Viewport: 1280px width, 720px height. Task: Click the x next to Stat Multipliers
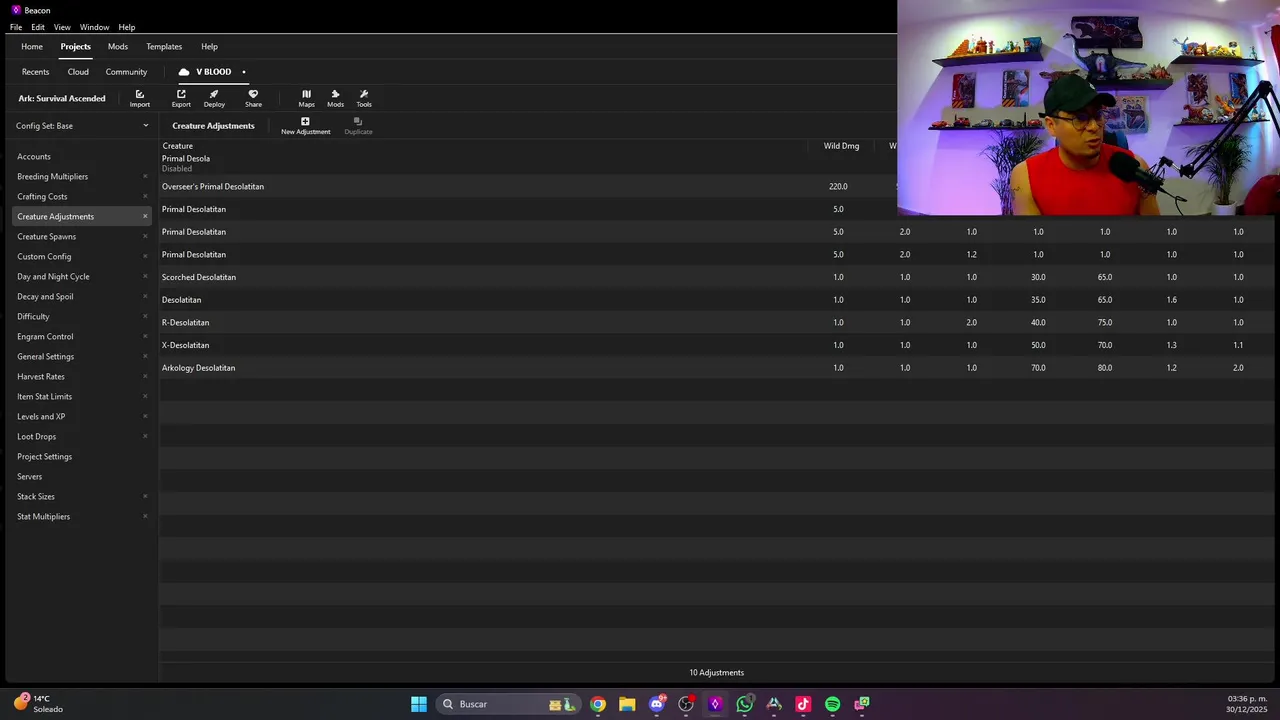coord(145,516)
